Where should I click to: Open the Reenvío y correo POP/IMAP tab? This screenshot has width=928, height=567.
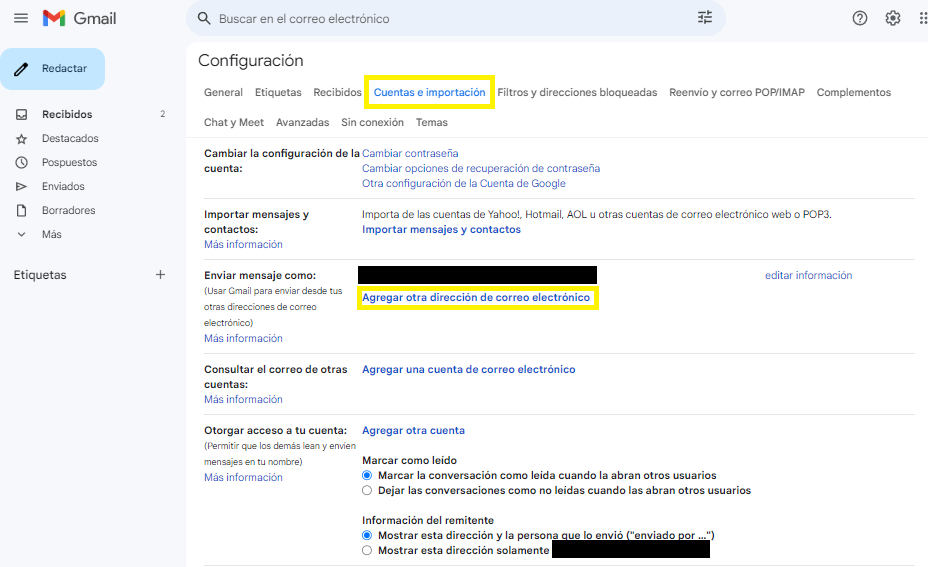point(736,92)
